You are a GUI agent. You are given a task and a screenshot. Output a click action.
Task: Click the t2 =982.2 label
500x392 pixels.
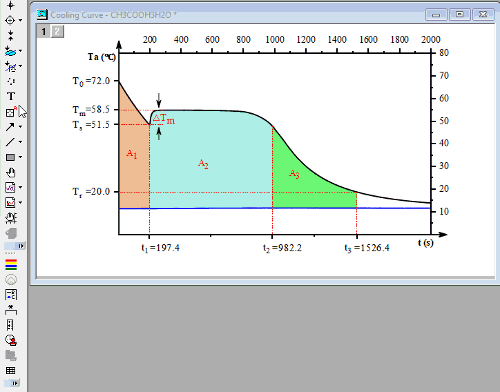pyautogui.click(x=282, y=248)
